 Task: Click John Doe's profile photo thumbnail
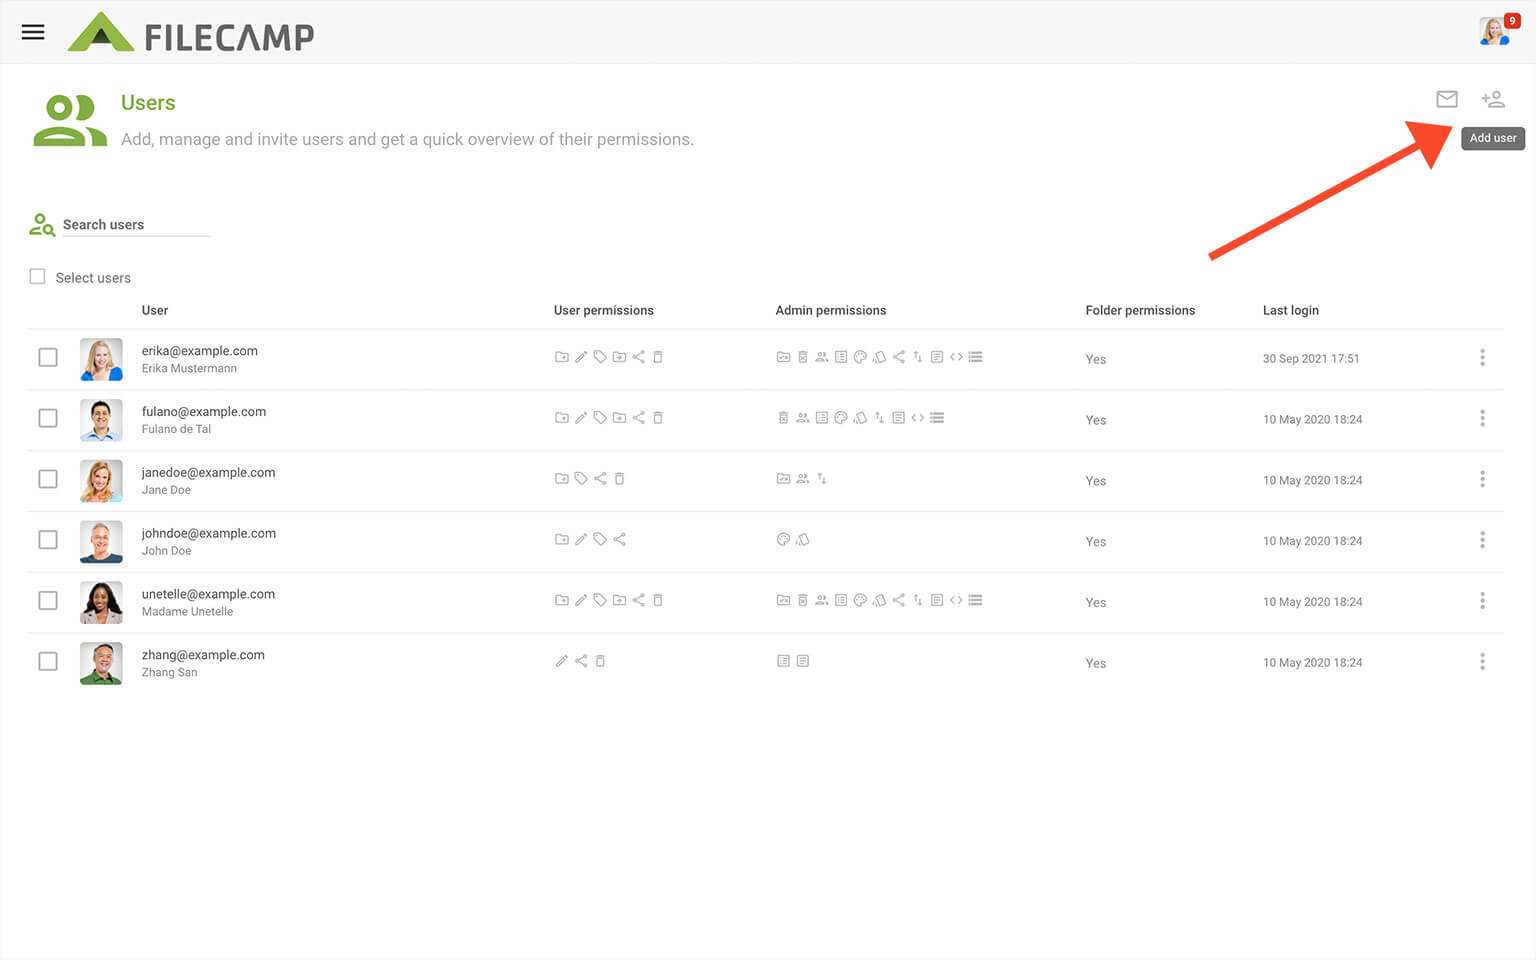click(x=101, y=541)
